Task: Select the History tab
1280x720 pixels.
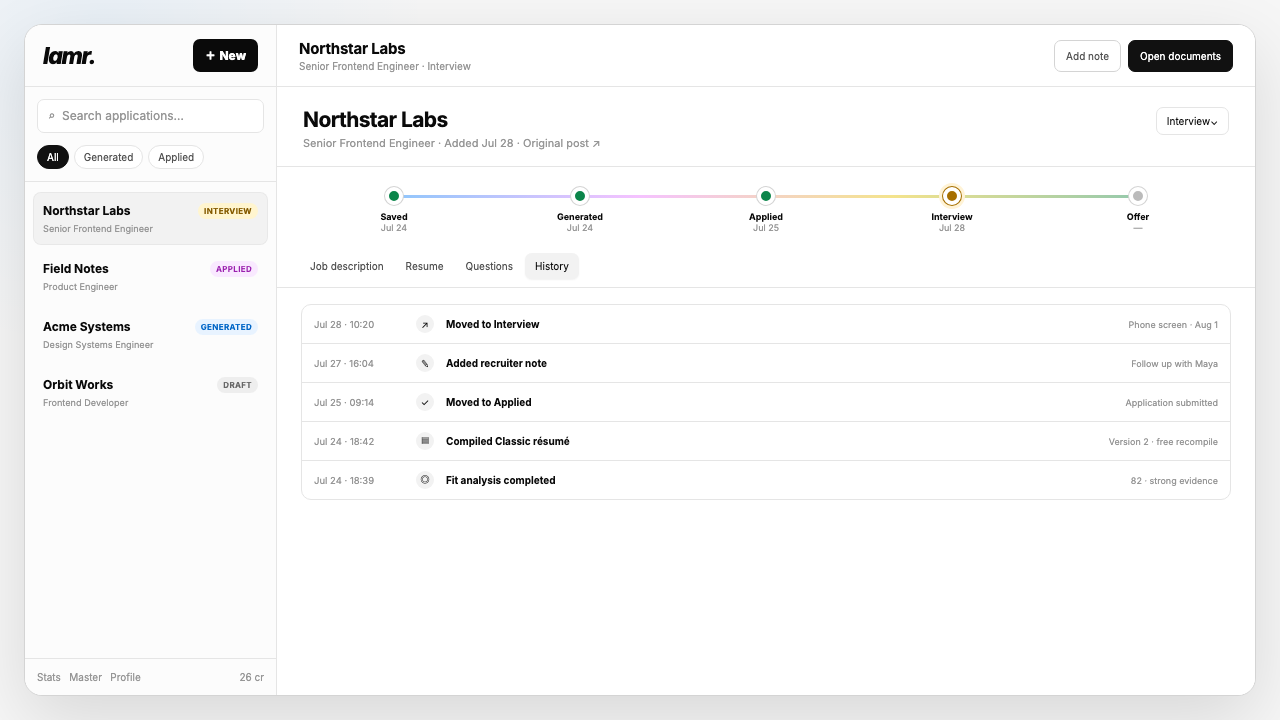Action: coord(552,267)
